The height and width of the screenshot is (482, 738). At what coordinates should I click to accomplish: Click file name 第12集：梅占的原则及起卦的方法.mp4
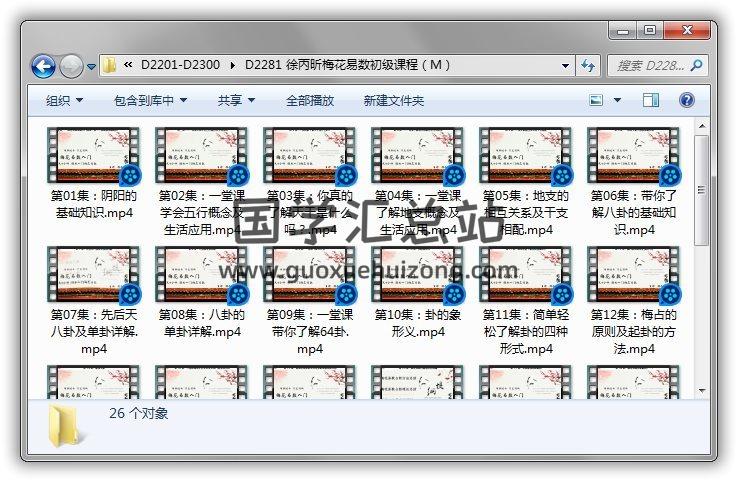tap(634, 332)
